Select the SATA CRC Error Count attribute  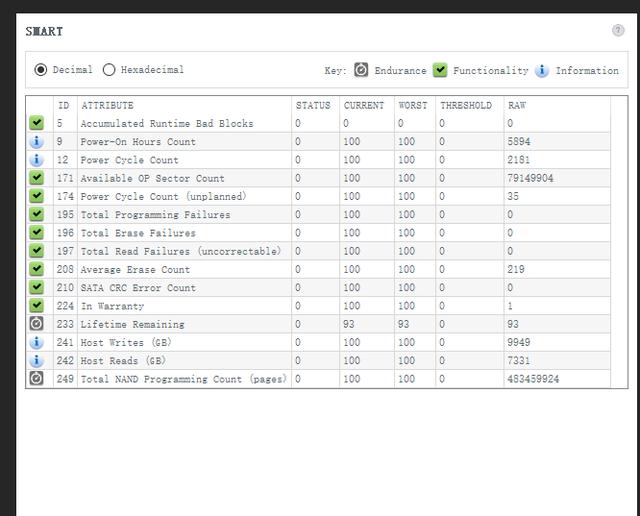[x=138, y=288]
